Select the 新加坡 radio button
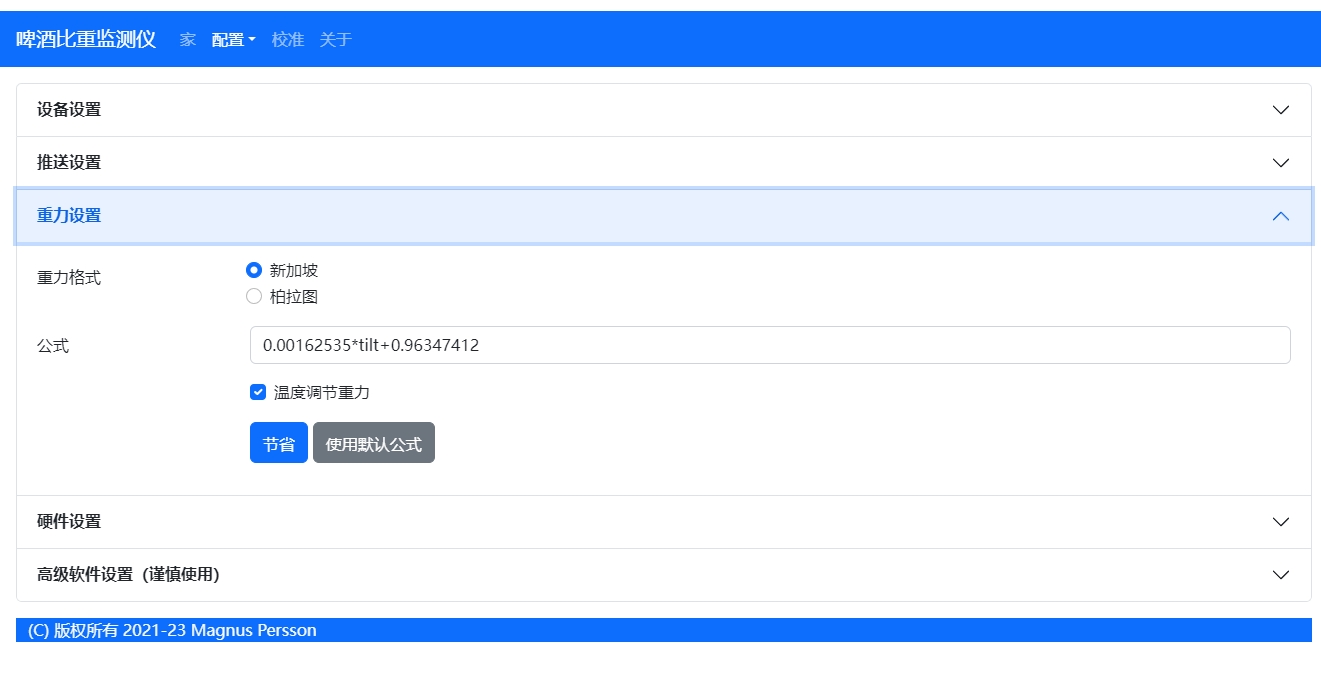Screen dimensions: 1321x675 pos(254,270)
